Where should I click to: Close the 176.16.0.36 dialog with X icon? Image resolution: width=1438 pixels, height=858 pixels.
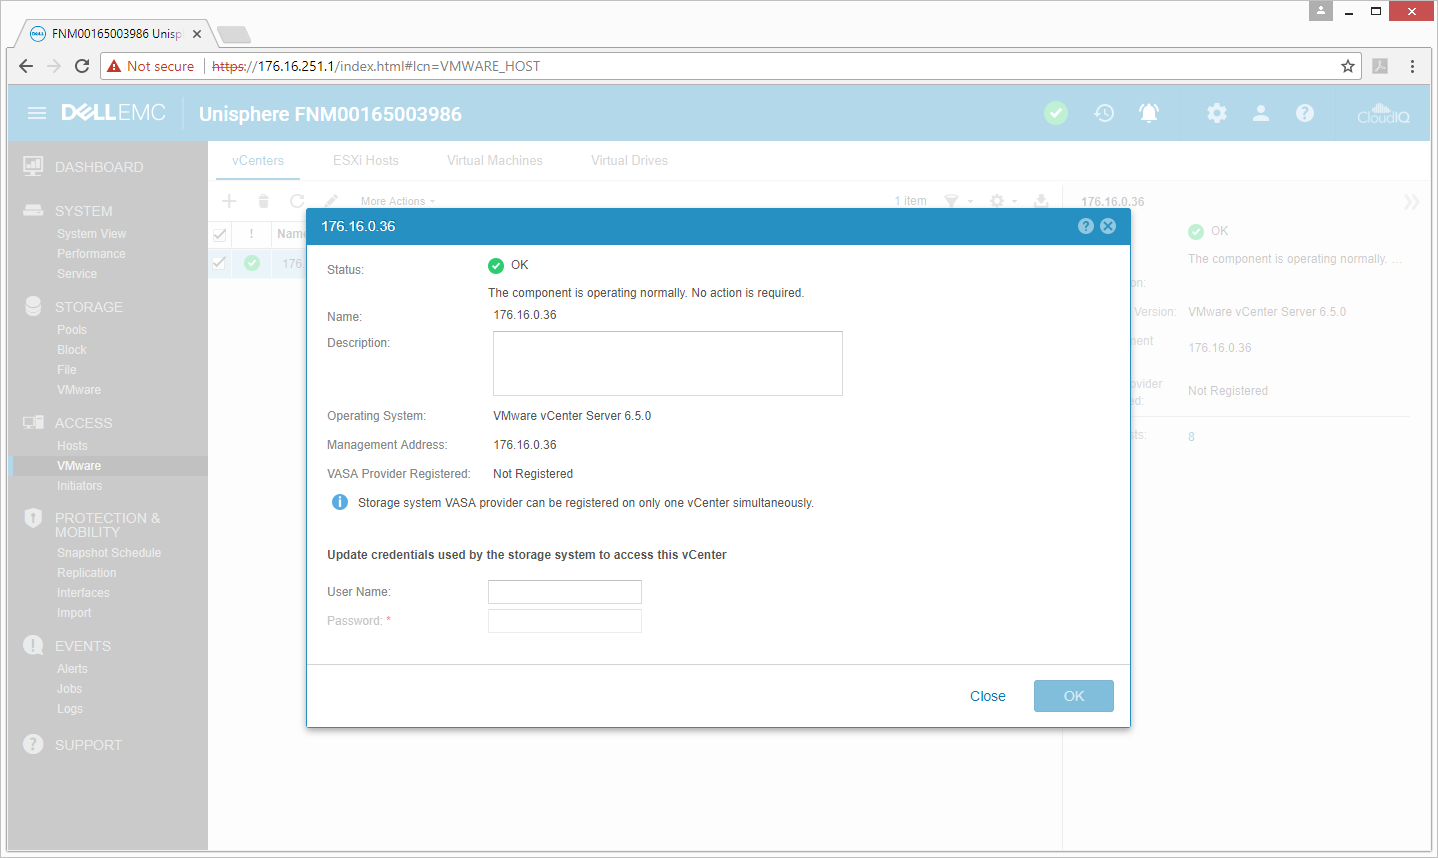point(1108,226)
